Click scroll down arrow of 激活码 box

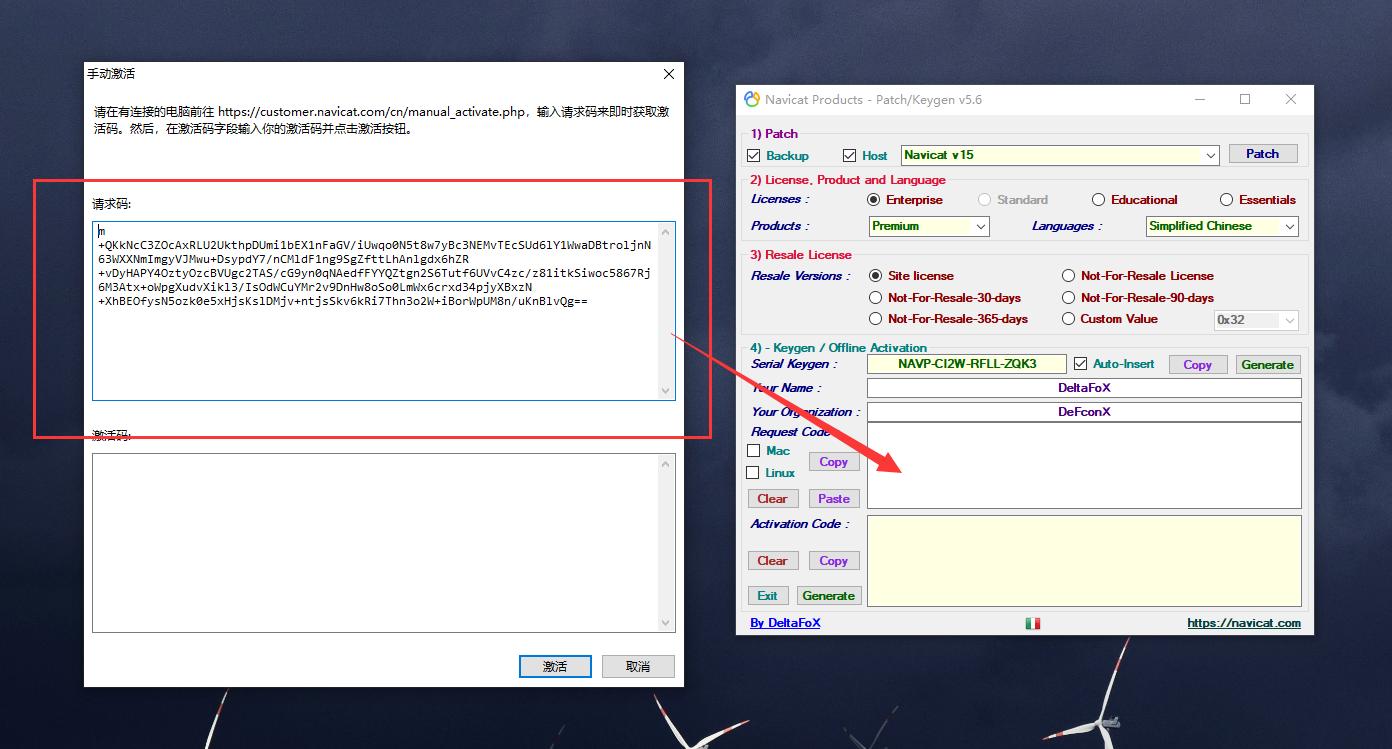[x=667, y=623]
